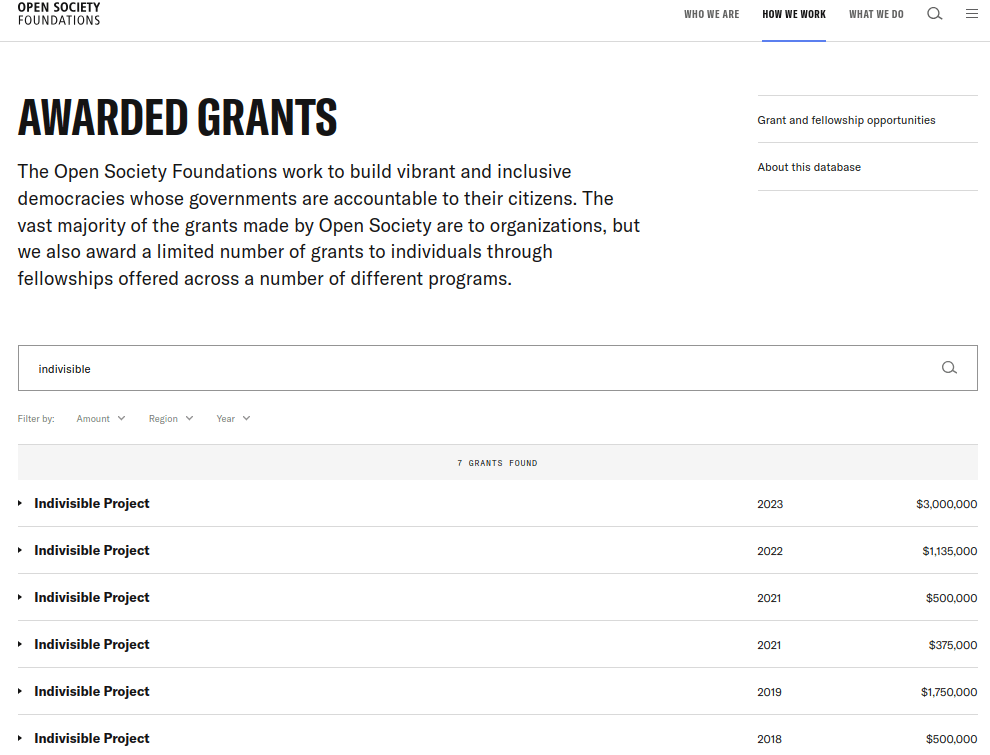Go to Who We Are menu
Viewport: 990px width, 755px height.
click(712, 15)
